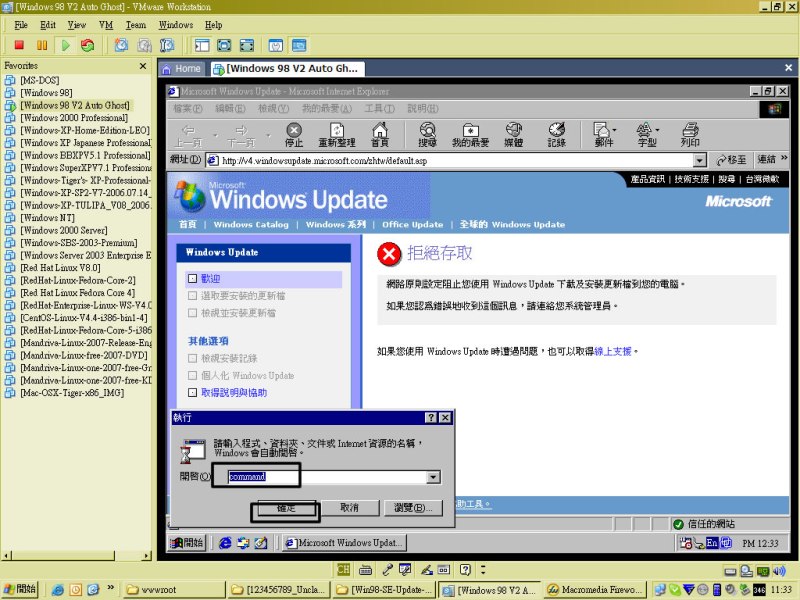Click the IE back (上一頁) button
Image resolution: width=800 pixels, height=600 pixels.
[188, 135]
